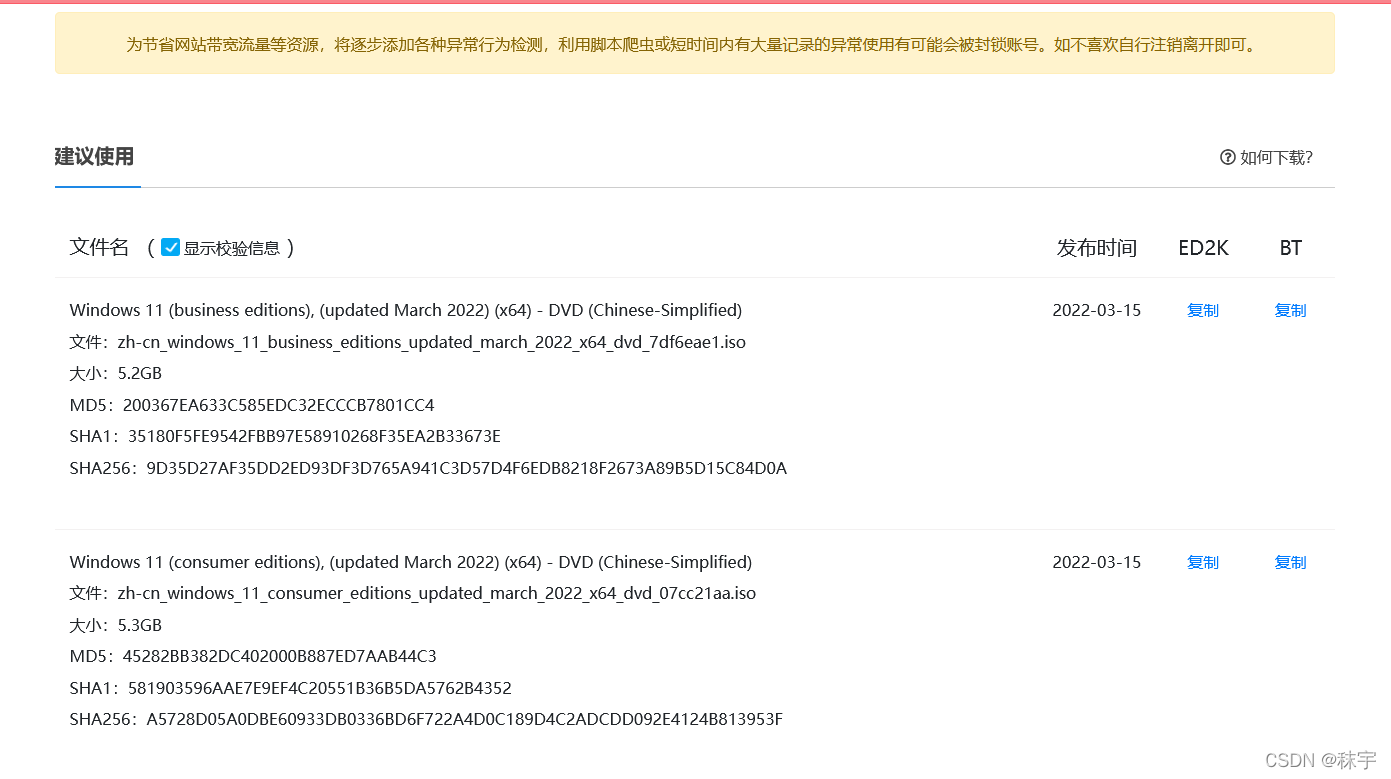Click consumer editions release date 2022-03-15

(1097, 562)
